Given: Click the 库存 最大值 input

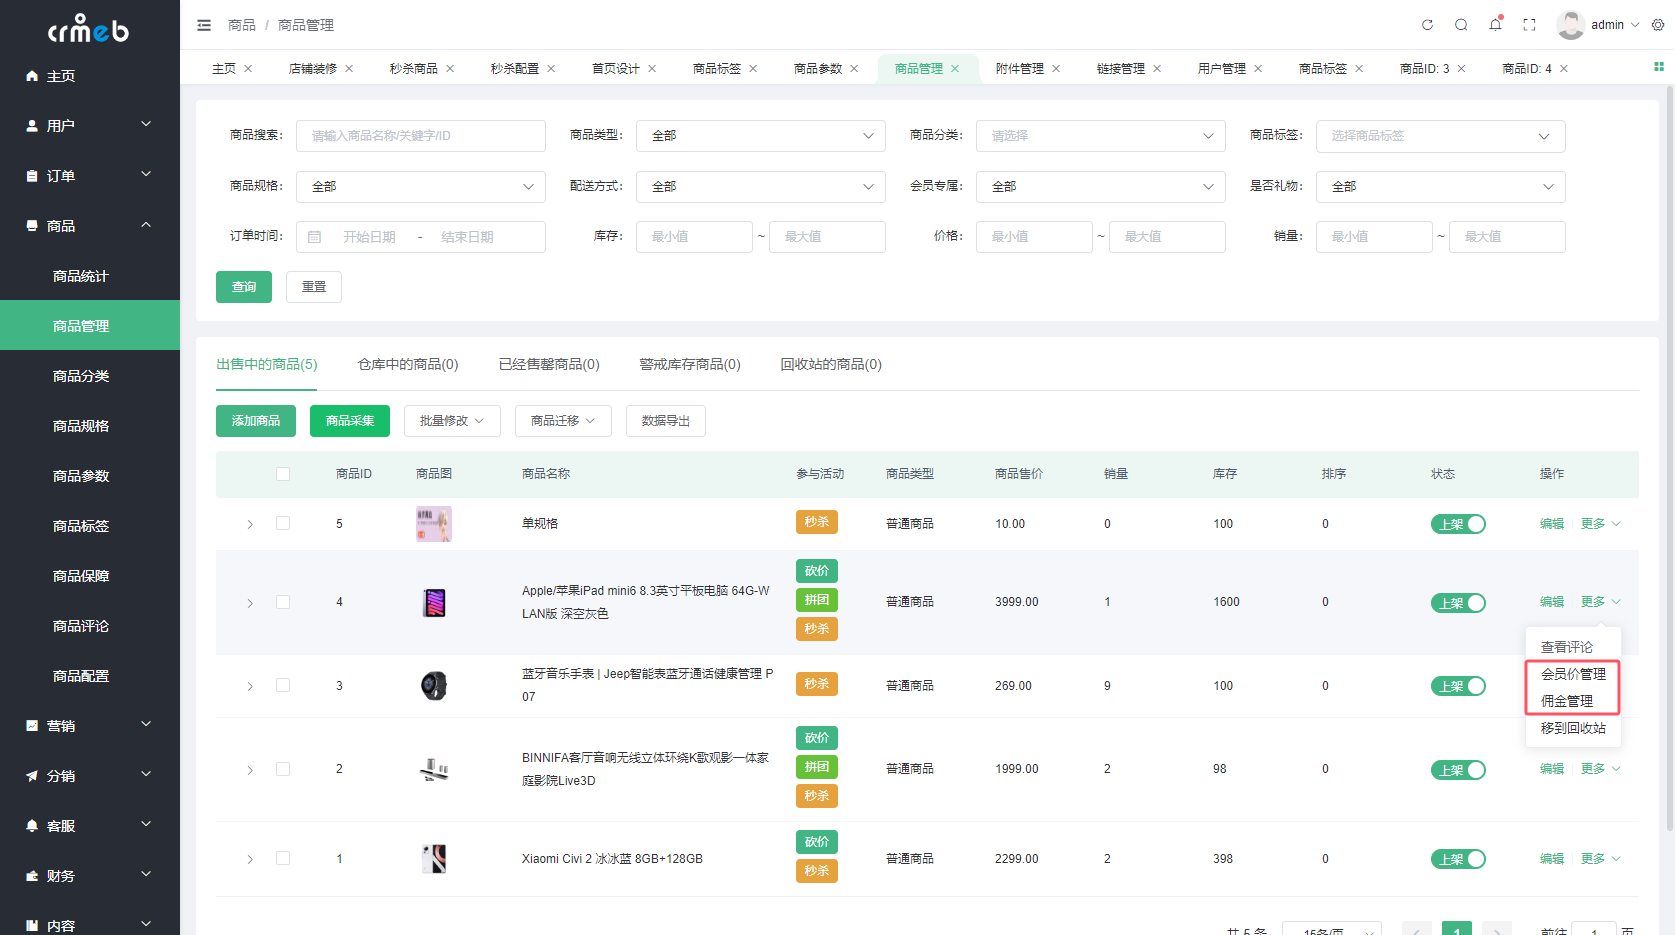Looking at the screenshot, I should click(x=827, y=237).
